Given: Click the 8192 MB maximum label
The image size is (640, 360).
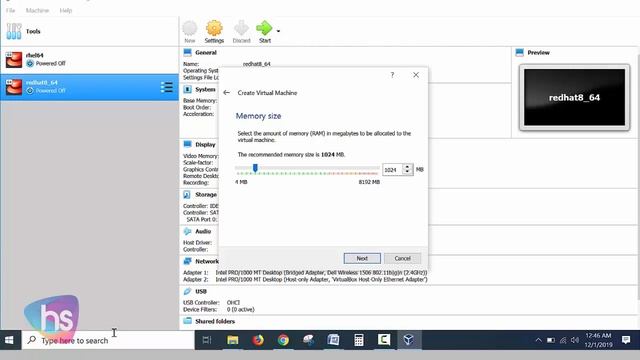Looking at the screenshot, I should (x=369, y=182).
